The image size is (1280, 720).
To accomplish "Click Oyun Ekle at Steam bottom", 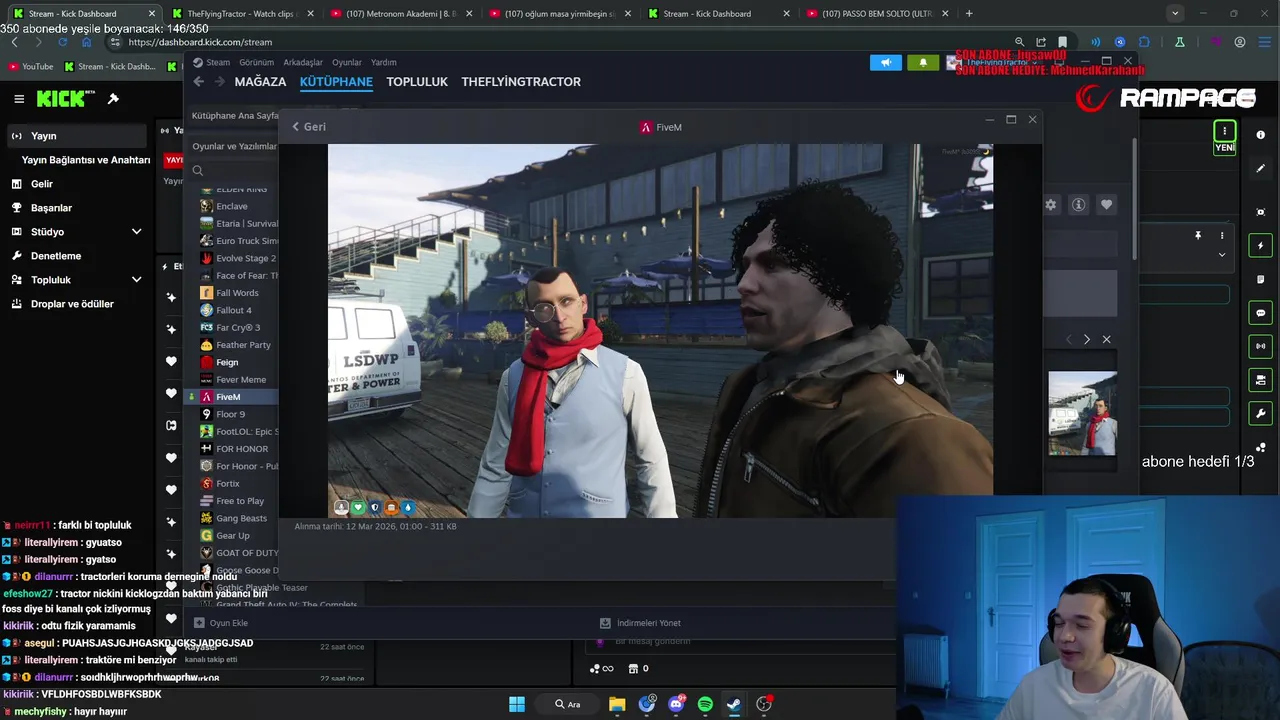I will 220,623.
